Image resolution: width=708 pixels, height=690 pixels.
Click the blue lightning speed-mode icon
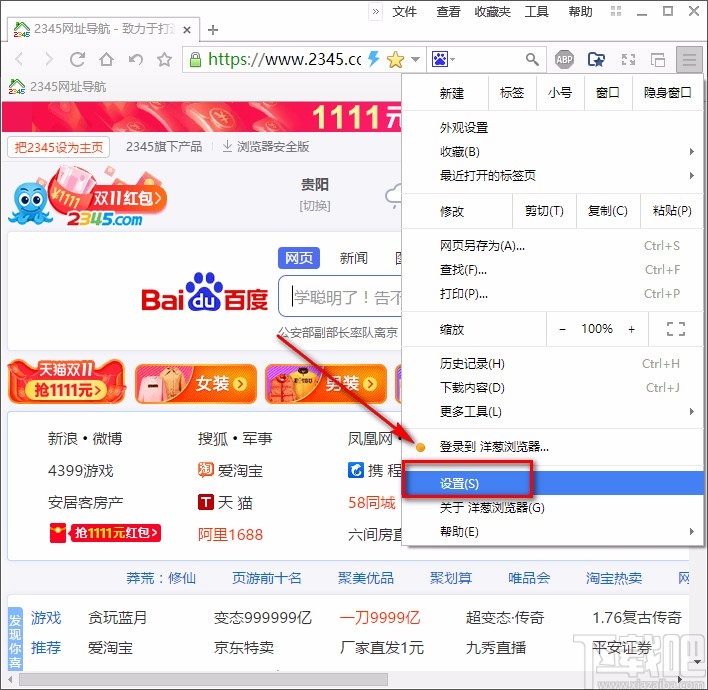tap(373, 59)
